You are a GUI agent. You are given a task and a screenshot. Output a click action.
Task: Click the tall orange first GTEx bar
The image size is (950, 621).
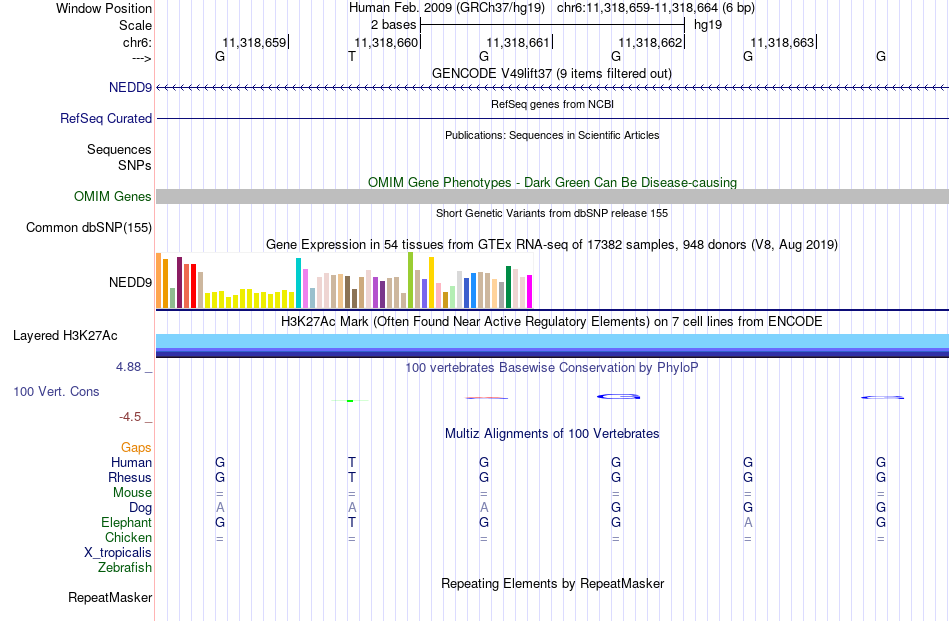point(159,281)
